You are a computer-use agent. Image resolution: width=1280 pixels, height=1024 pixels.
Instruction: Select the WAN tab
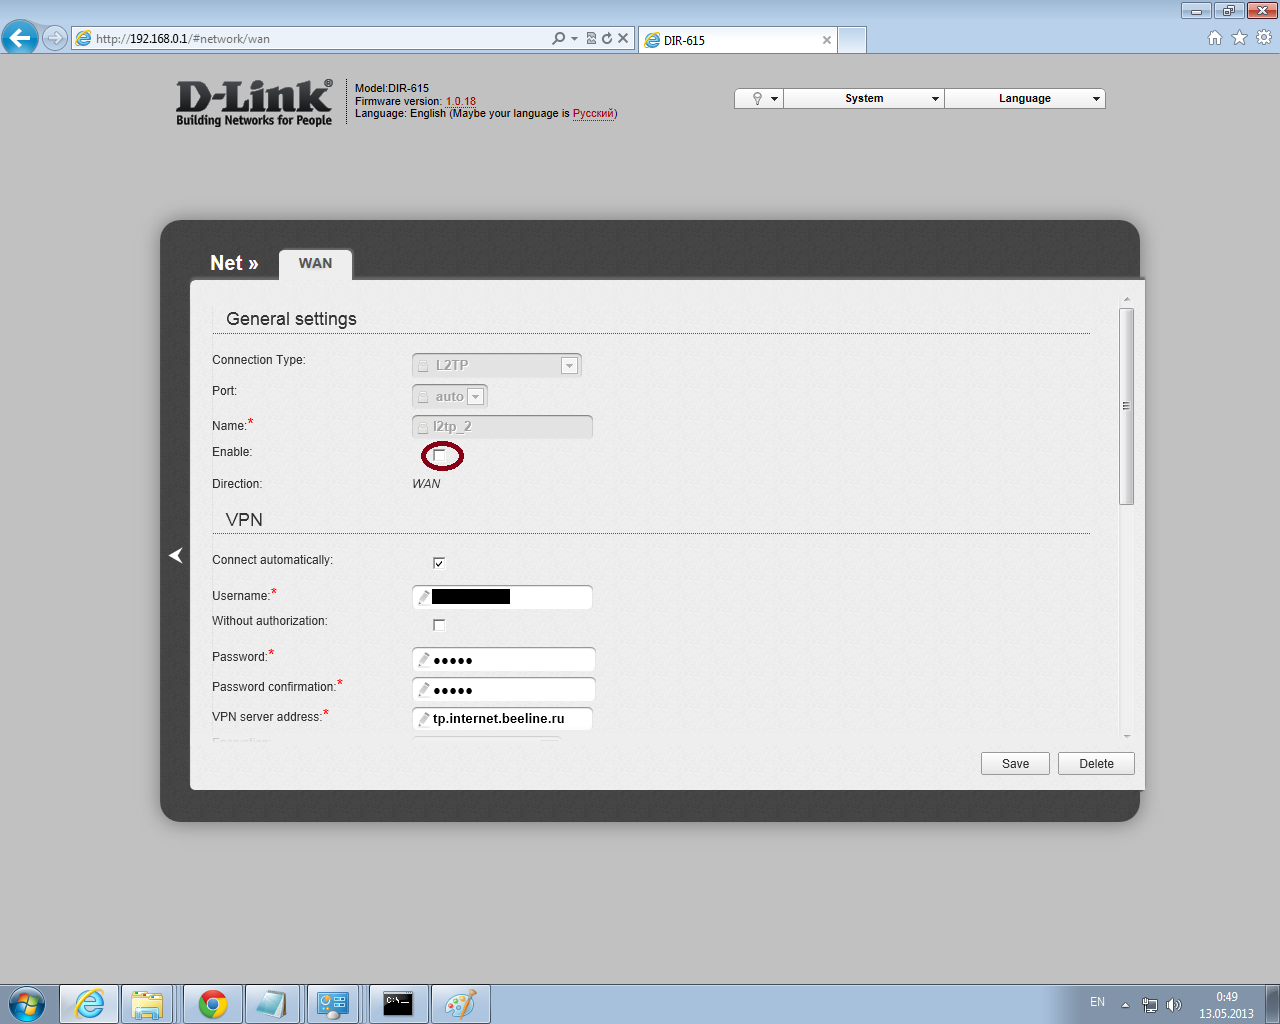click(315, 264)
